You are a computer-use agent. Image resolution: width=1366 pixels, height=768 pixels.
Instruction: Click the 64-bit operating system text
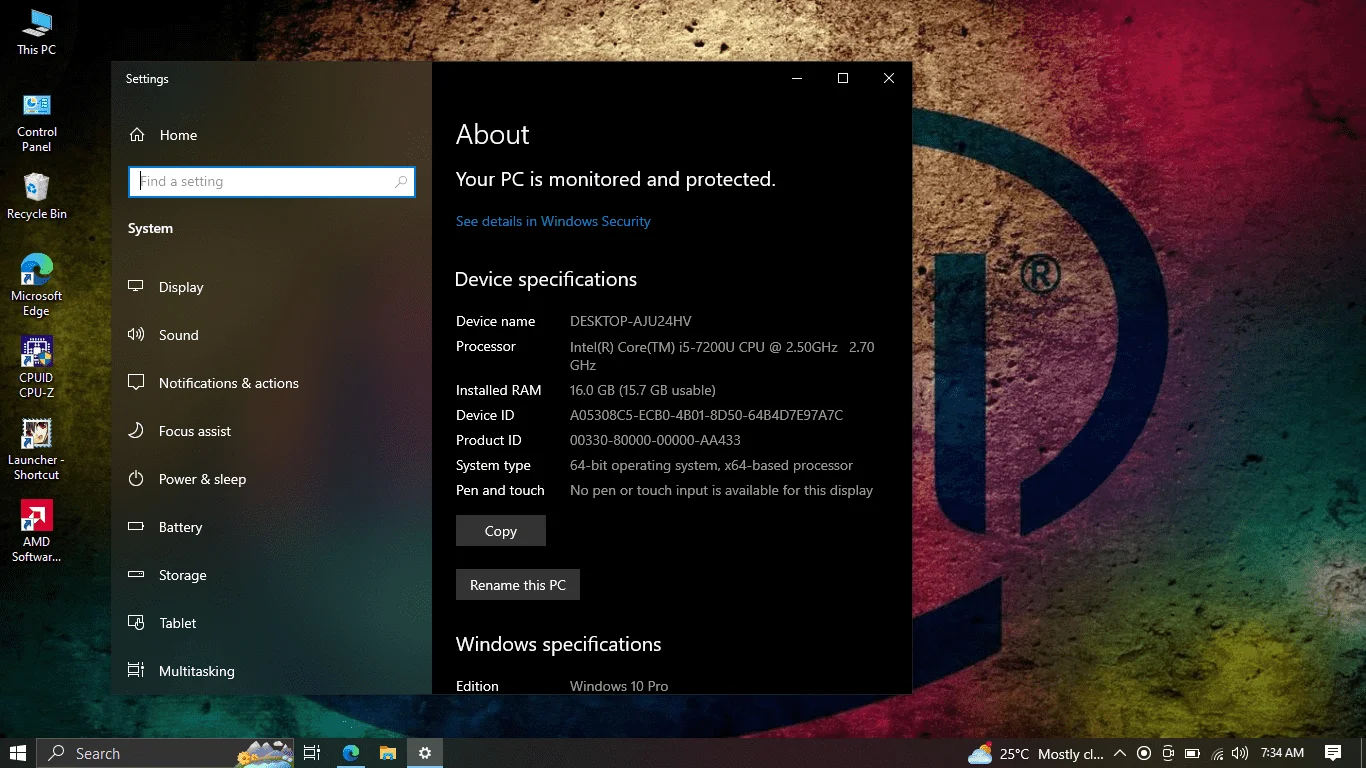[x=711, y=465]
